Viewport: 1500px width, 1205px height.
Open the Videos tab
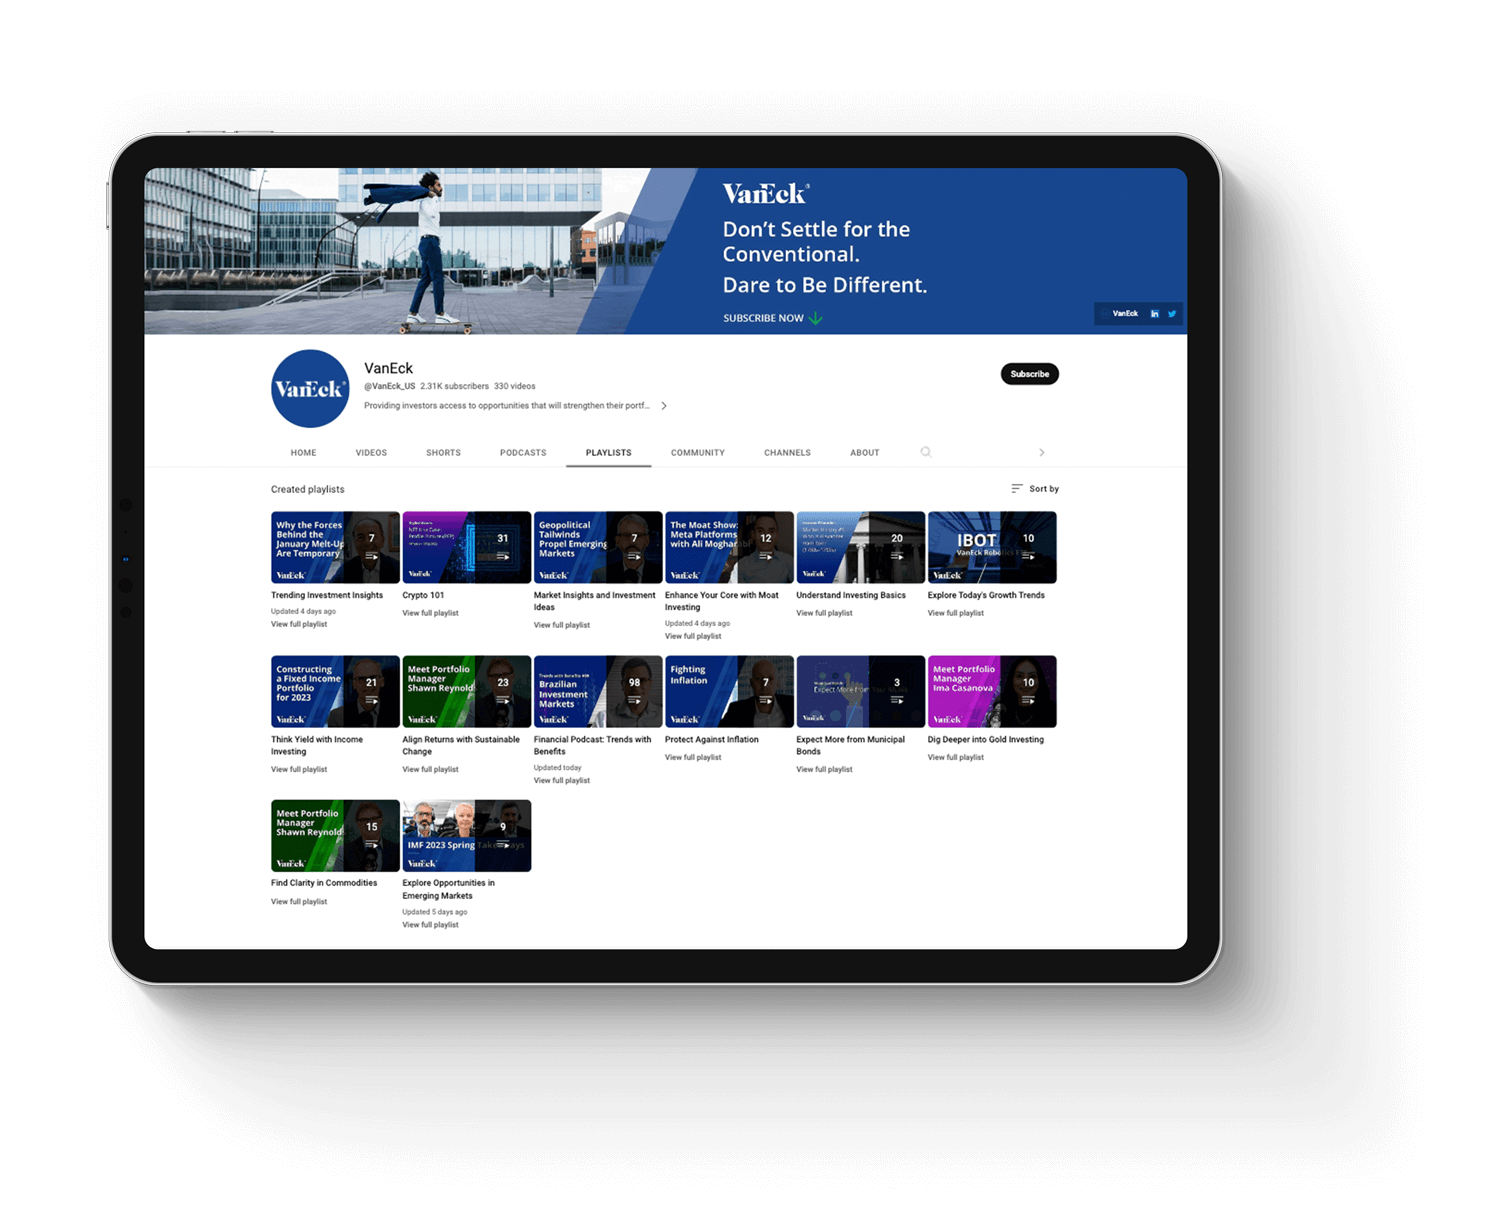point(371,453)
